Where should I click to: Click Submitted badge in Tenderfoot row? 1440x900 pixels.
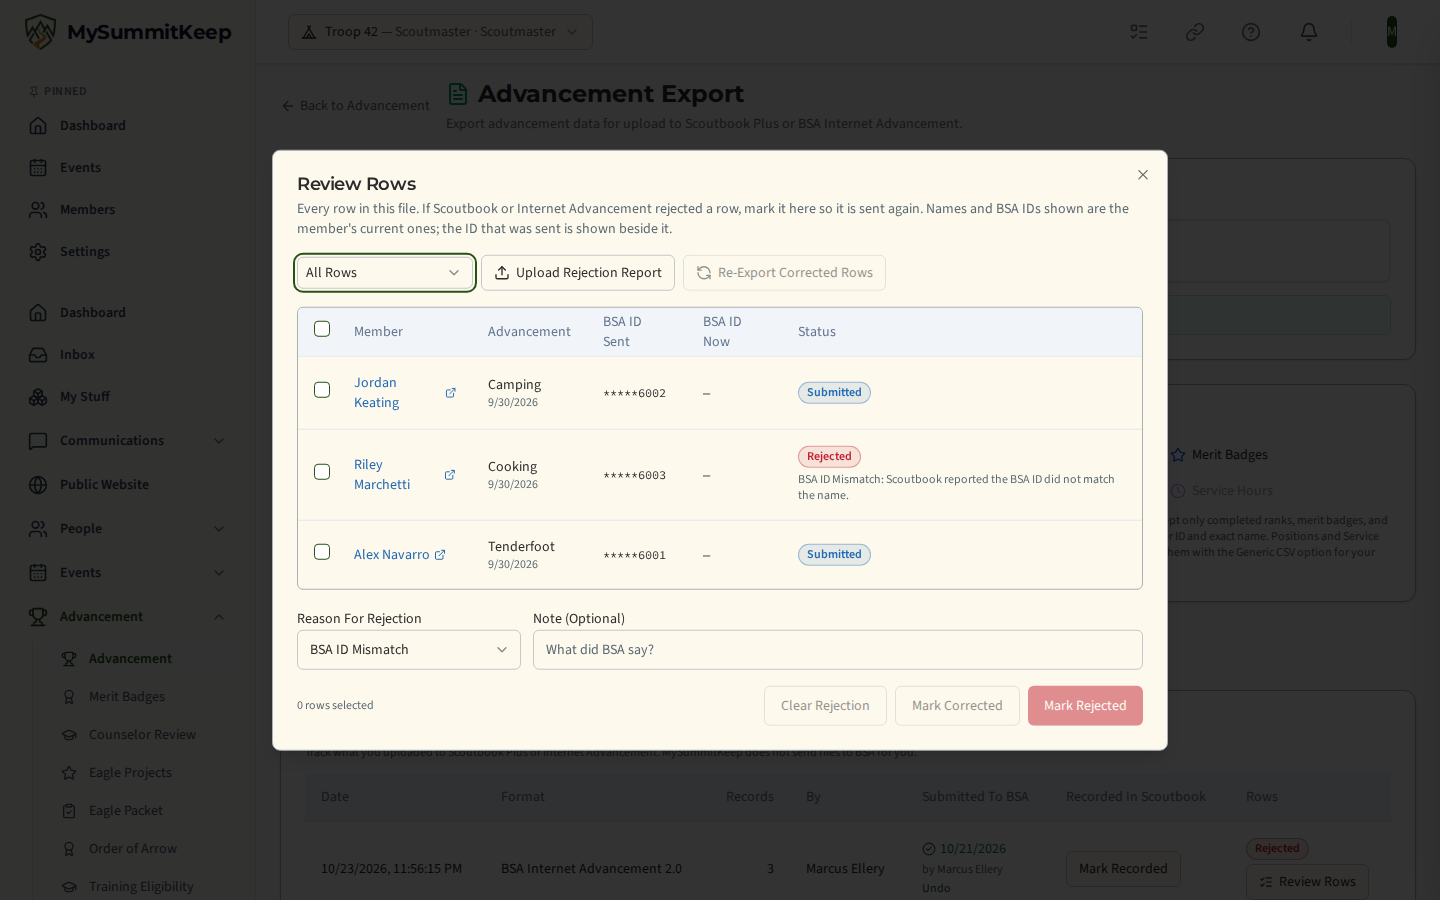[834, 555]
